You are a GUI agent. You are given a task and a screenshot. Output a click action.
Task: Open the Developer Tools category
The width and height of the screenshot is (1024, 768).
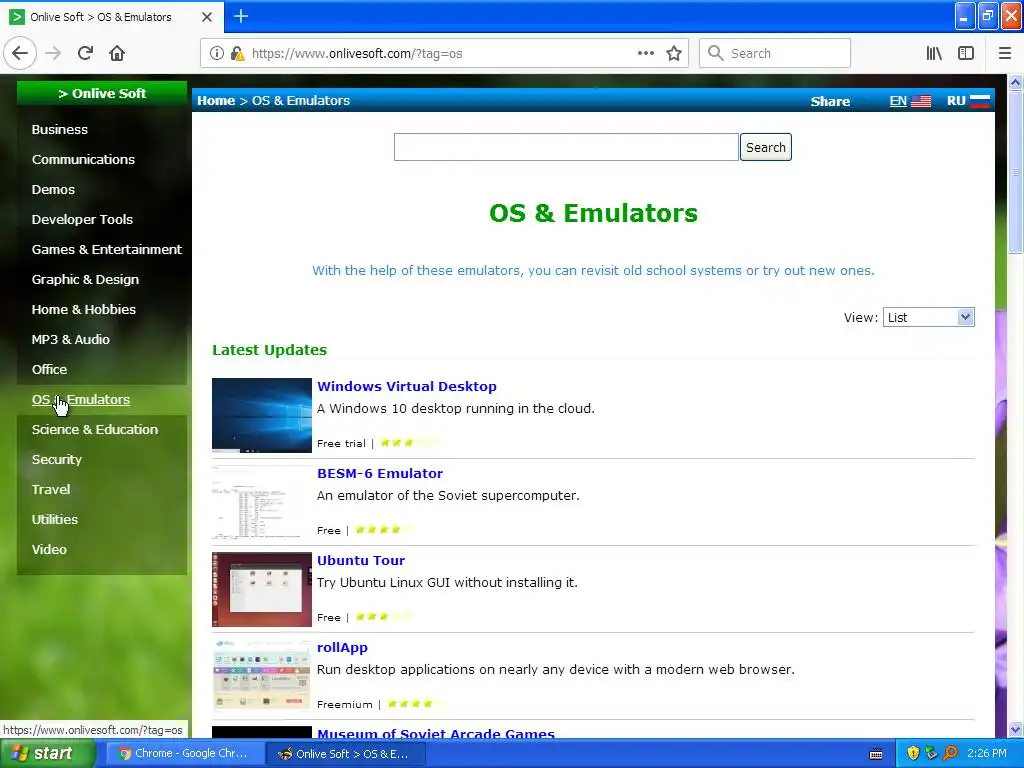tap(82, 219)
